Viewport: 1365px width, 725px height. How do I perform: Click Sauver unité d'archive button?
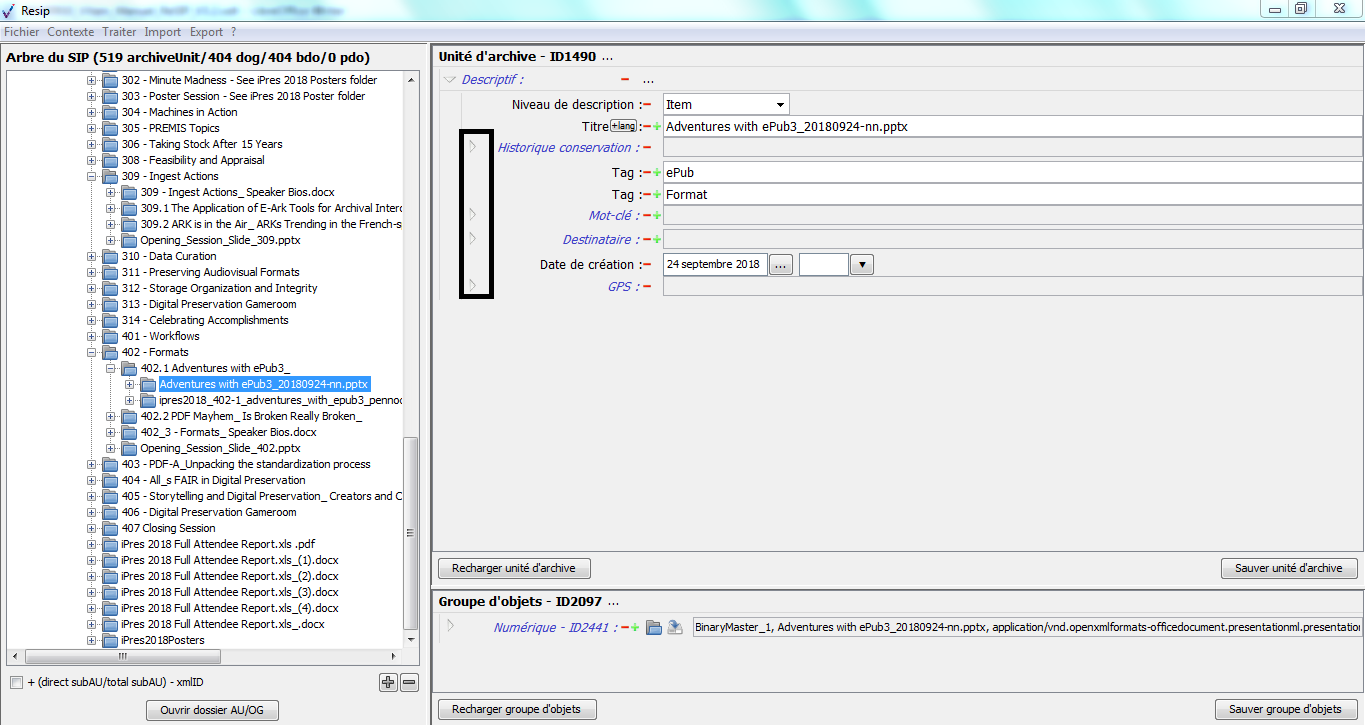(1289, 568)
